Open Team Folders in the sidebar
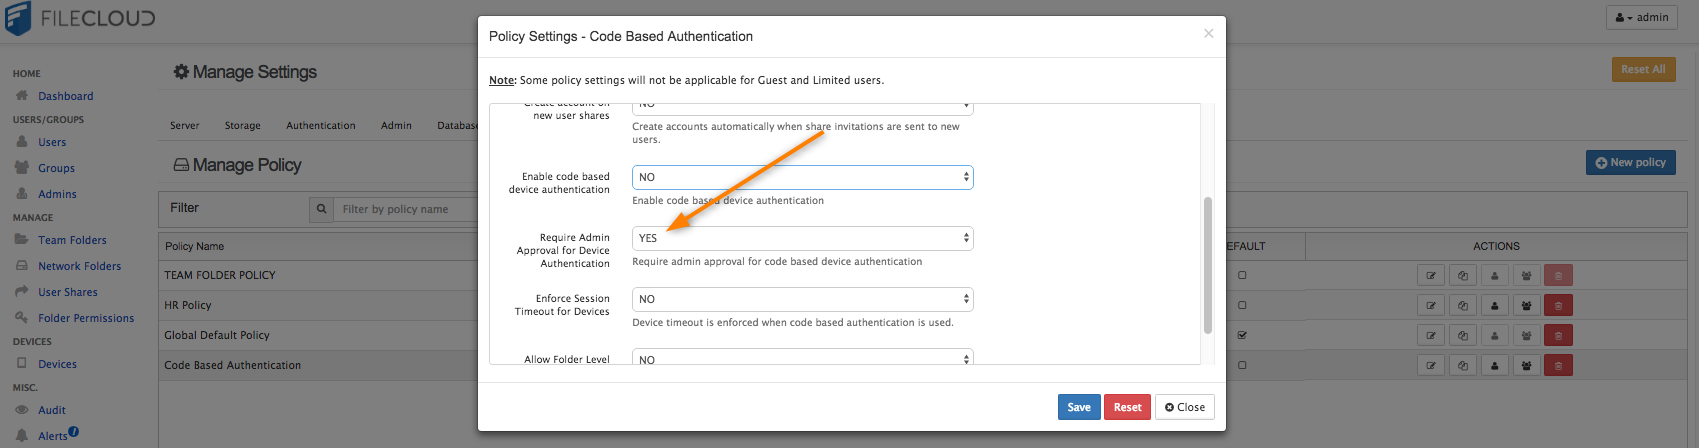Image resolution: width=1699 pixels, height=448 pixels. (x=72, y=240)
